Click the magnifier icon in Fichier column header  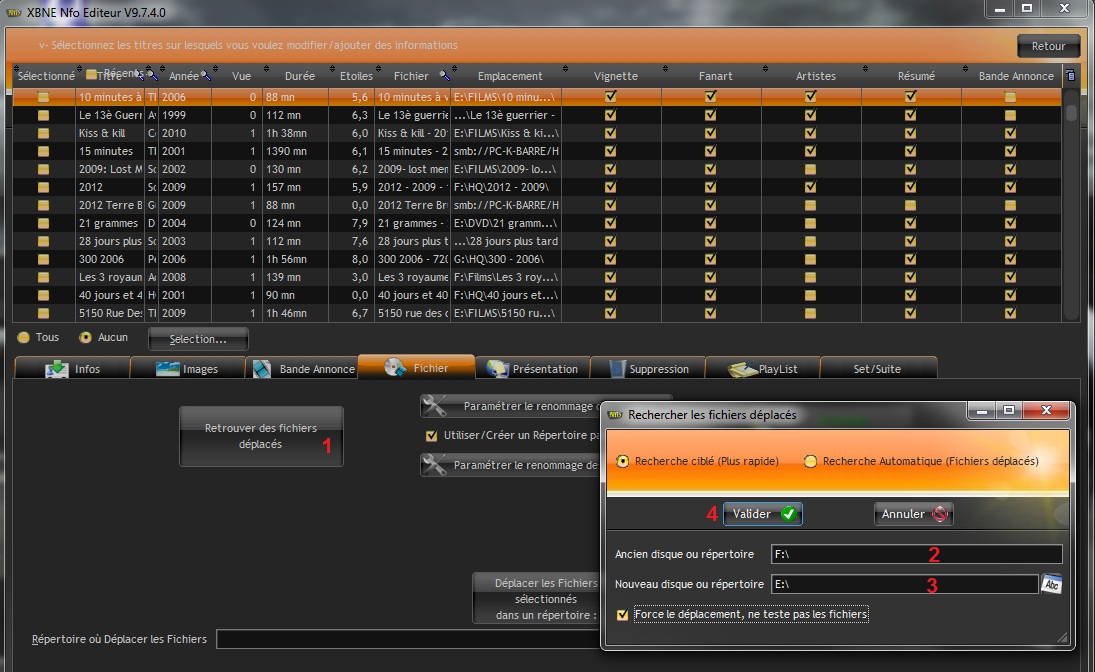(x=445, y=76)
